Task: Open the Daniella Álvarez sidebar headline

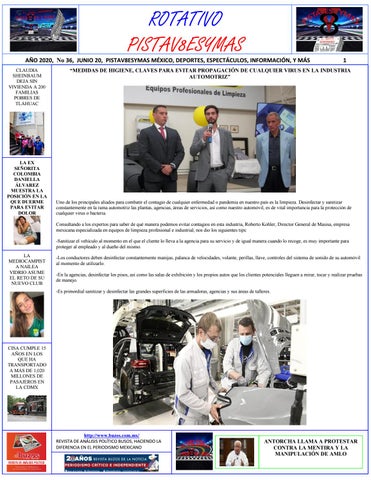Action: click(x=27, y=187)
